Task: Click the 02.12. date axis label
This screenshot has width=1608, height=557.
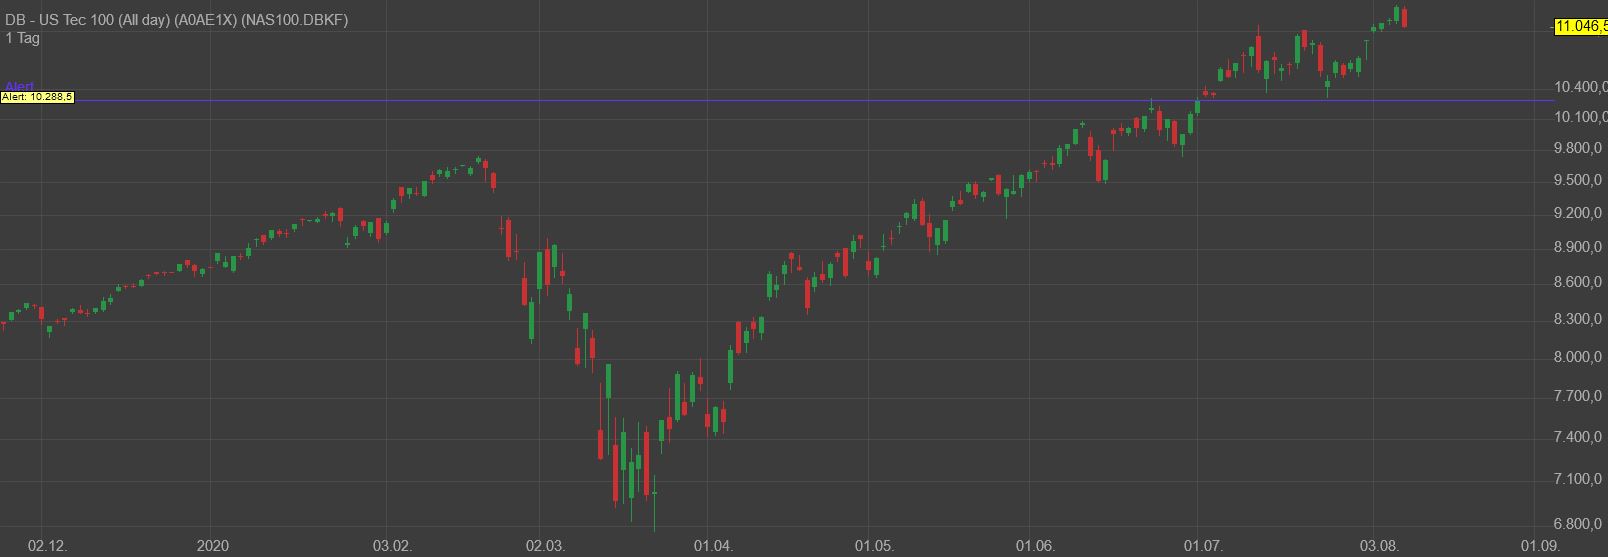Action: click(x=47, y=546)
